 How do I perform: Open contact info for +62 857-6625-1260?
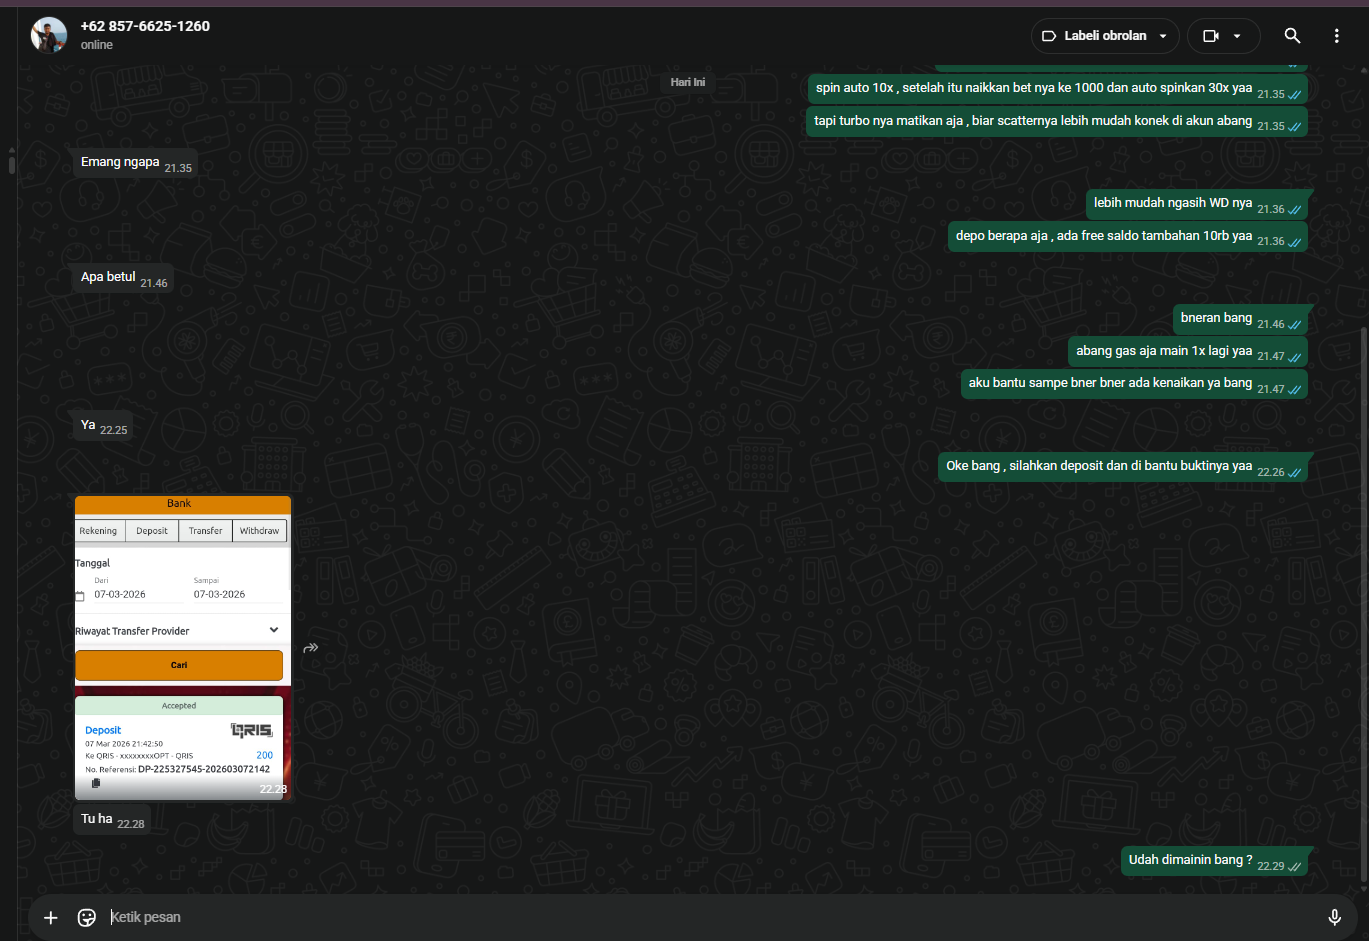145,26
